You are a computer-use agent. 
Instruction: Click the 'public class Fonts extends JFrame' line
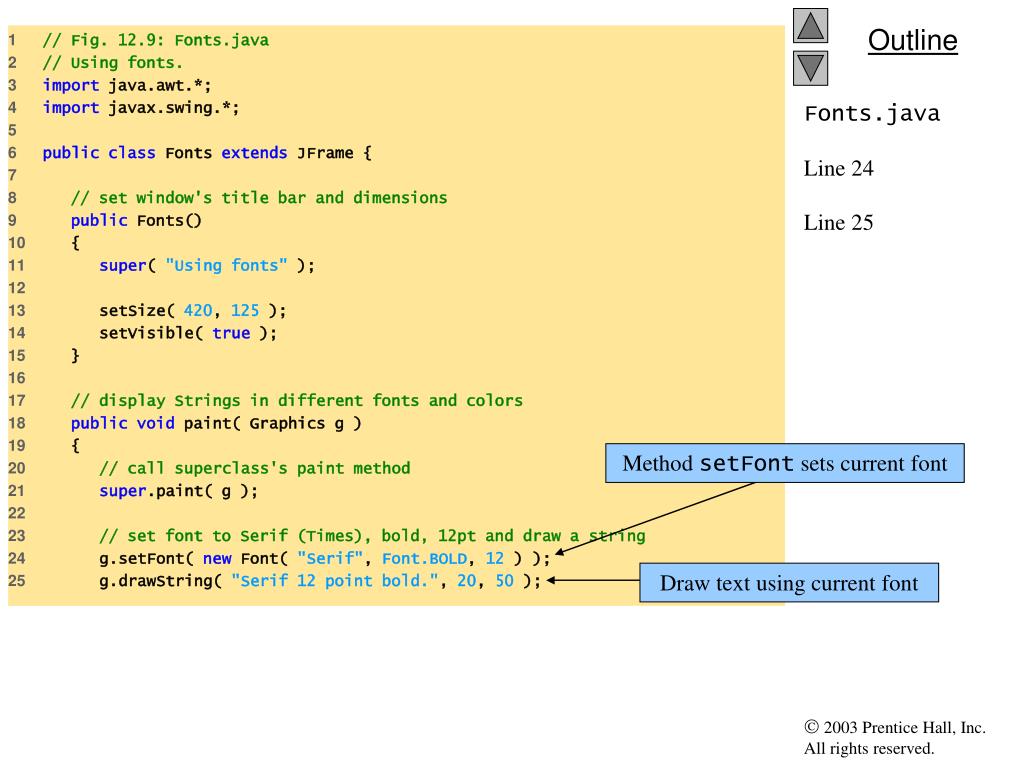[x=207, y=153]
